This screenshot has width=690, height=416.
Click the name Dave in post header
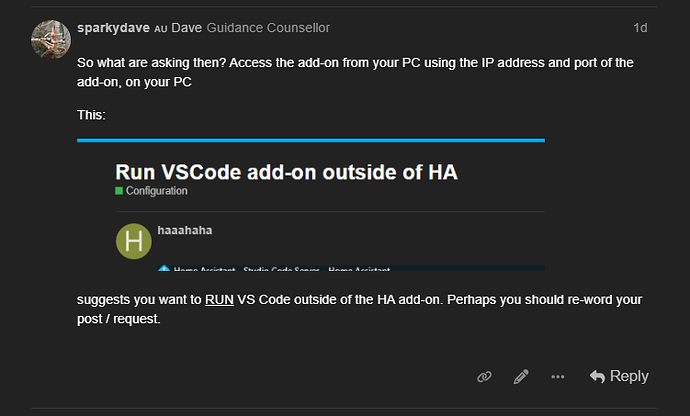point(187,28)
